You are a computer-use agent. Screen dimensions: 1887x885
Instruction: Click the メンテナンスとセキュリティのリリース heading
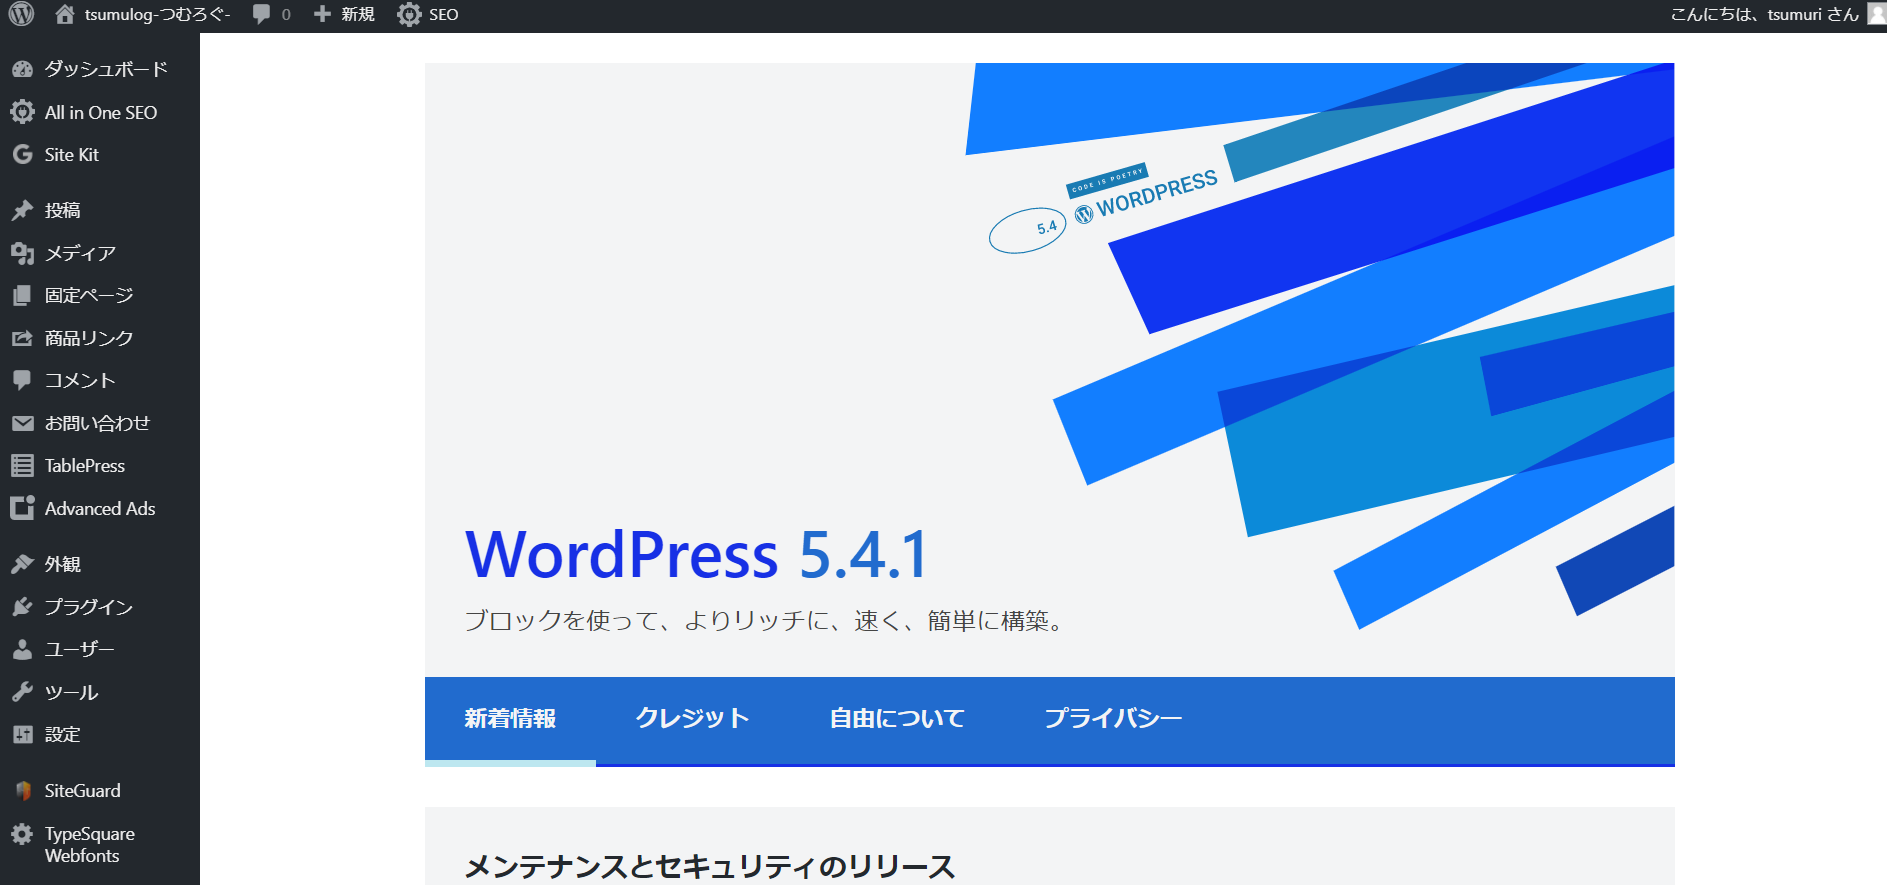pos(710,866)
